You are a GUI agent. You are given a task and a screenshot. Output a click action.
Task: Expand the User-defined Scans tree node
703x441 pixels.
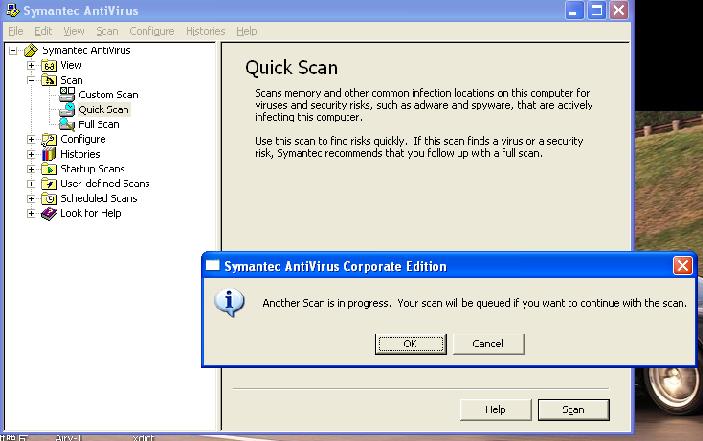coord(31,184)
